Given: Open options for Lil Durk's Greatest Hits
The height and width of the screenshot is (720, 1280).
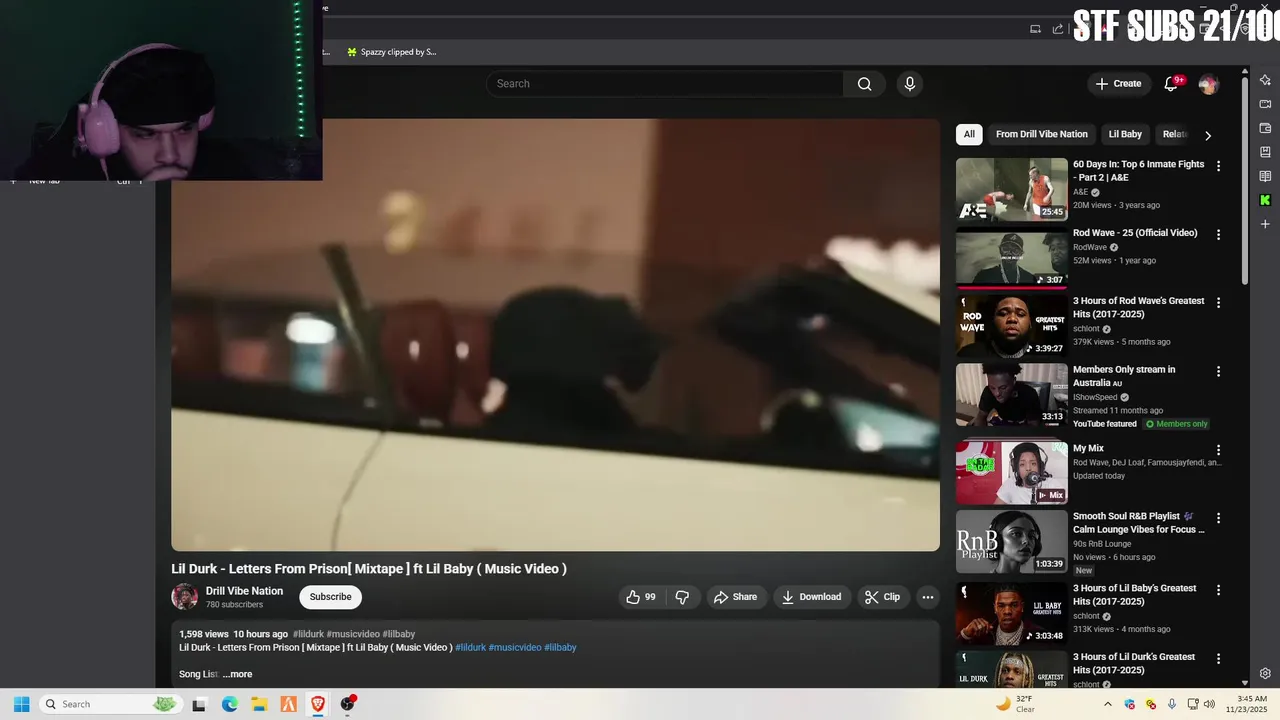Looking at the screenshot, I should pos(1218,659).
